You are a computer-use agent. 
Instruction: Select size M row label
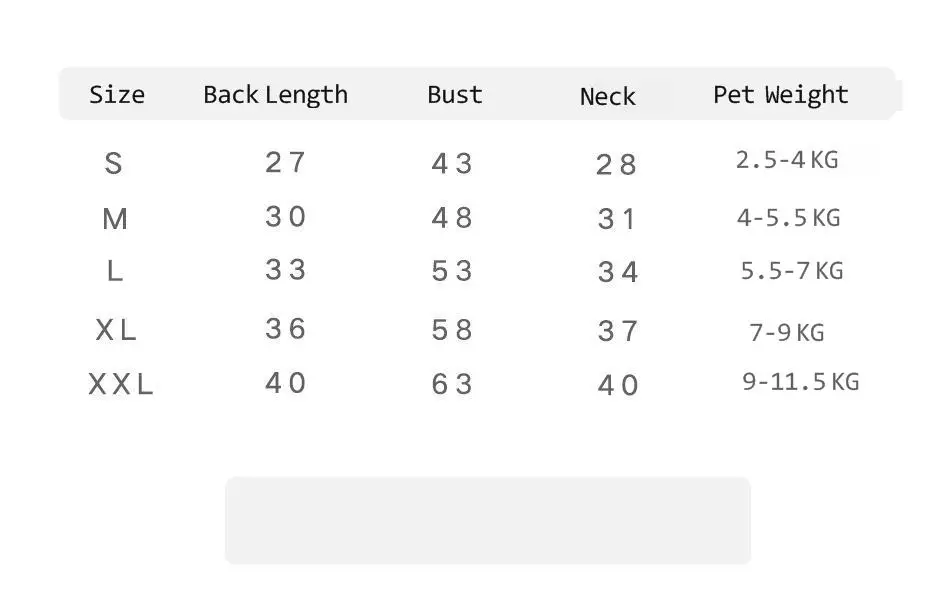(115, 219)
